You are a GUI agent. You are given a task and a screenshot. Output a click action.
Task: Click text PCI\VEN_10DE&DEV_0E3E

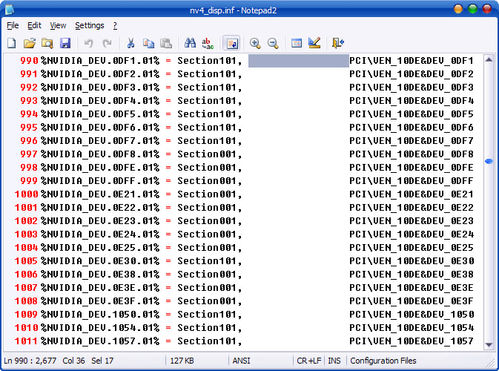pyautogui.click(x=411, y=288)
